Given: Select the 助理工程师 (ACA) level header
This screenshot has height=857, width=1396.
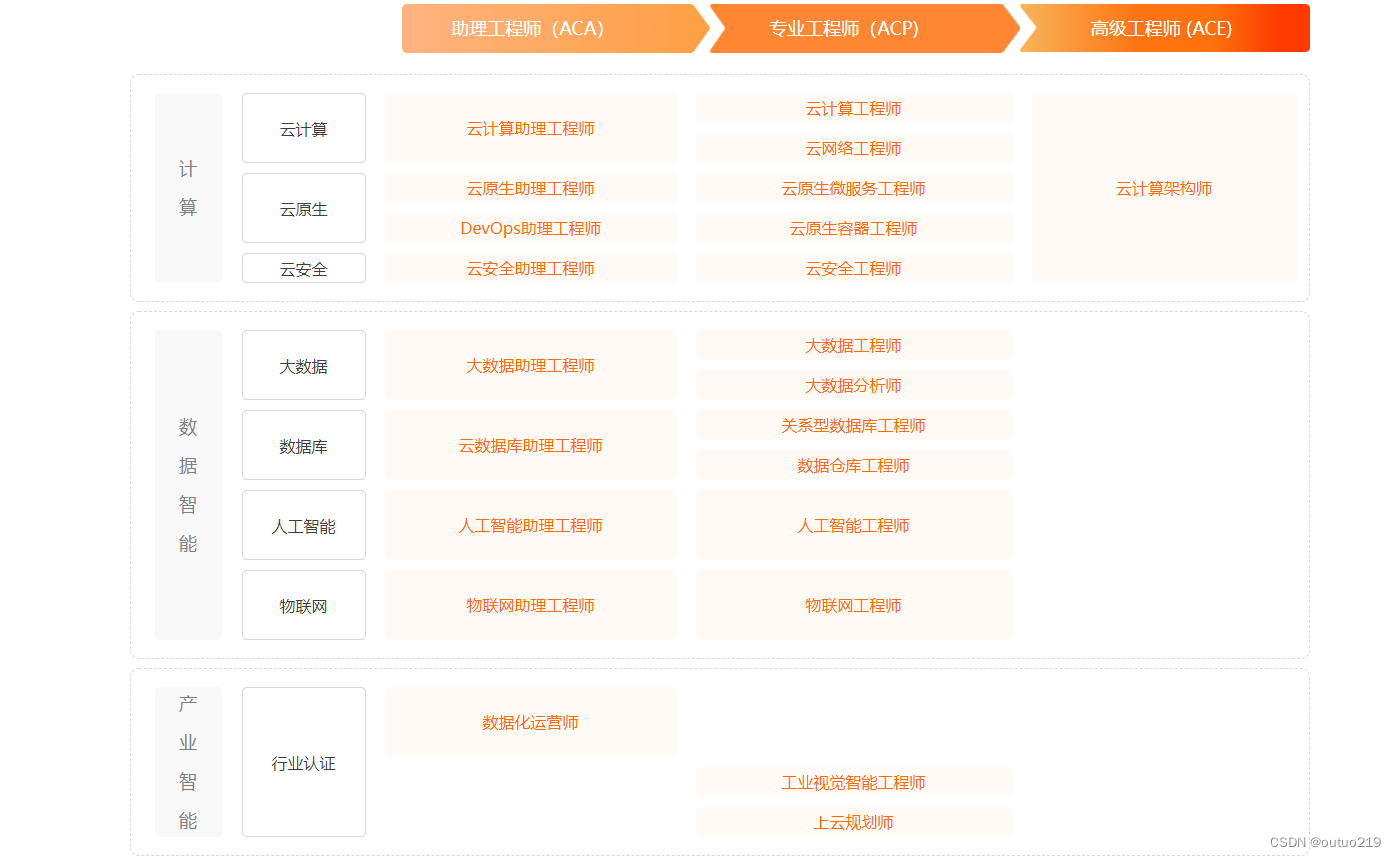Looking at the screenshot, I should pos(555,28).
